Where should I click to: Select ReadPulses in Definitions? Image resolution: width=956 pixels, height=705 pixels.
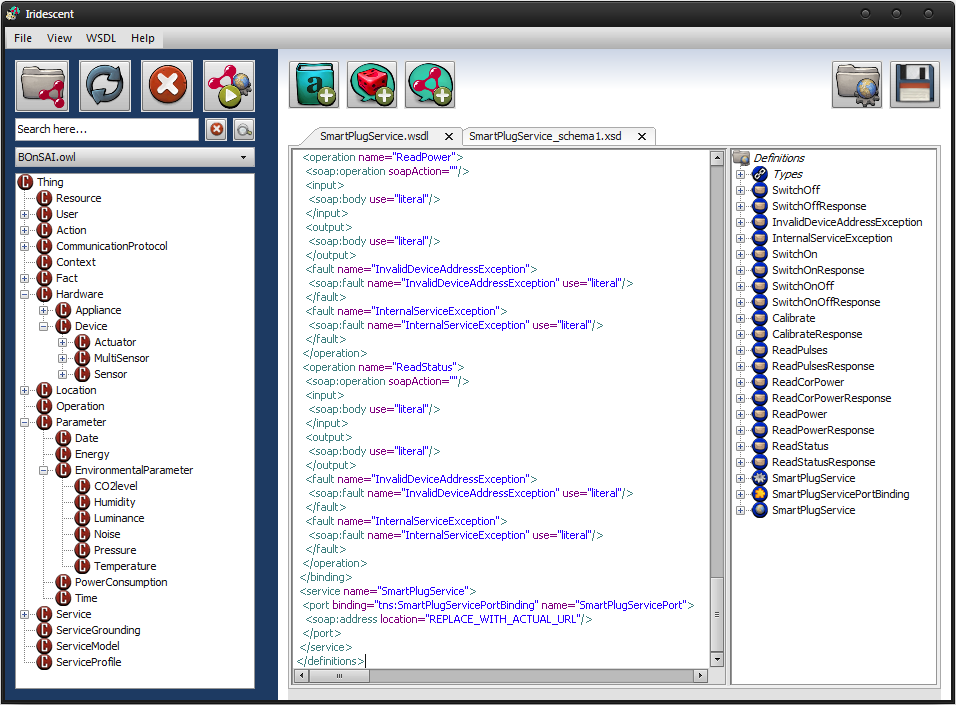(799, 350)
